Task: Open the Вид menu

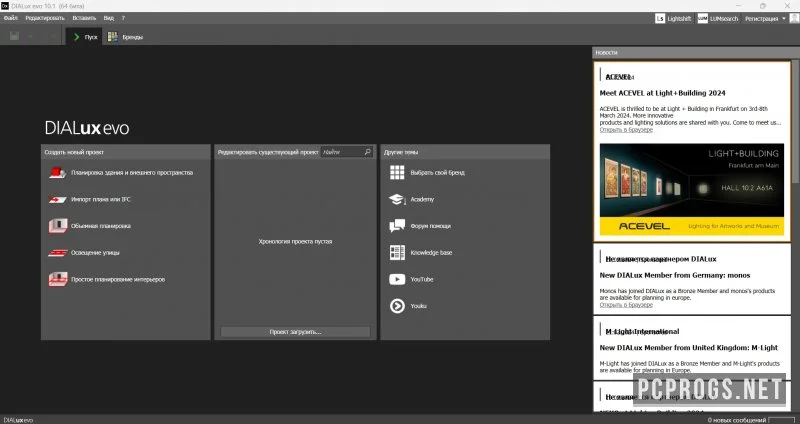Action: coord(109,18)
